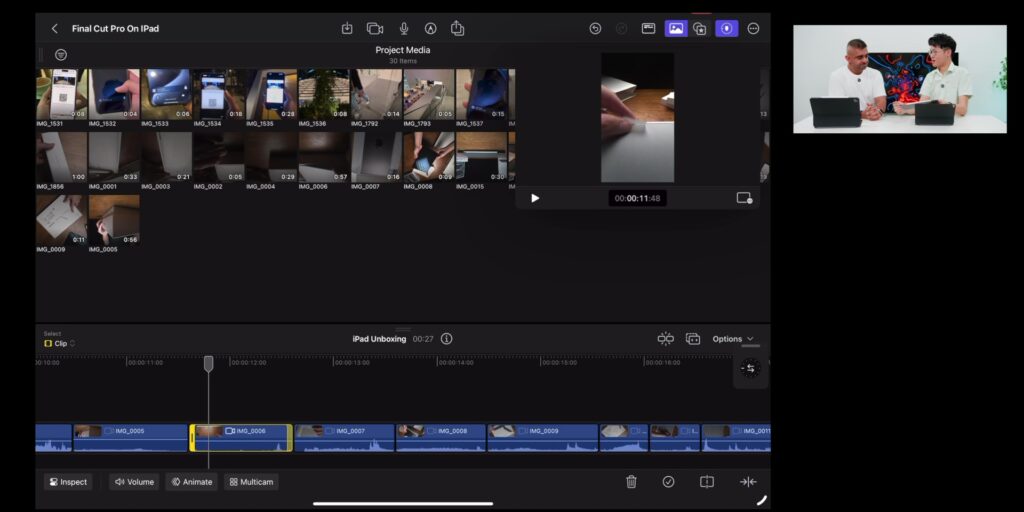The image size is (1024, 512).
Task: Toggle the highlighted inspector view button
Action: click(726, 28)
